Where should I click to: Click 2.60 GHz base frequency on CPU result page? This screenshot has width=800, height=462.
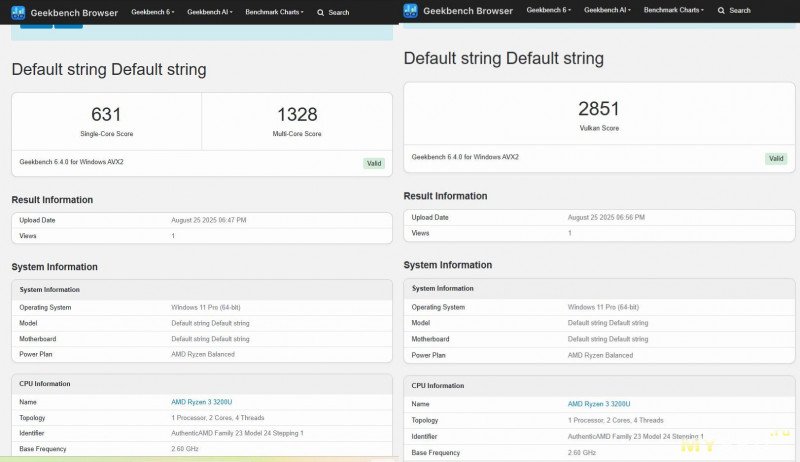point(185,449)
